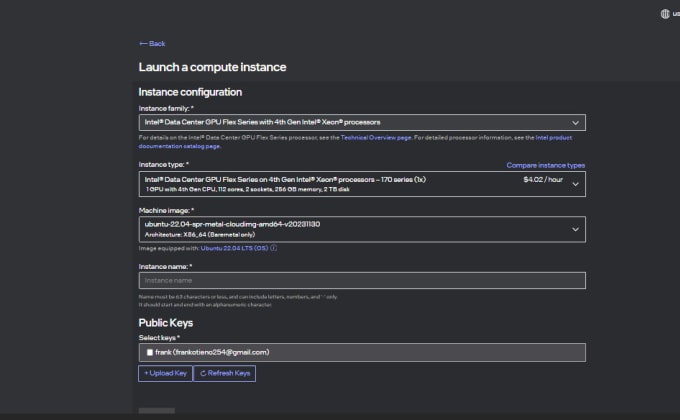Click the info icon beside Ubuntu 22.04 LTS
The height and width of the screenshot is (420, 680).
click(273, 248)
